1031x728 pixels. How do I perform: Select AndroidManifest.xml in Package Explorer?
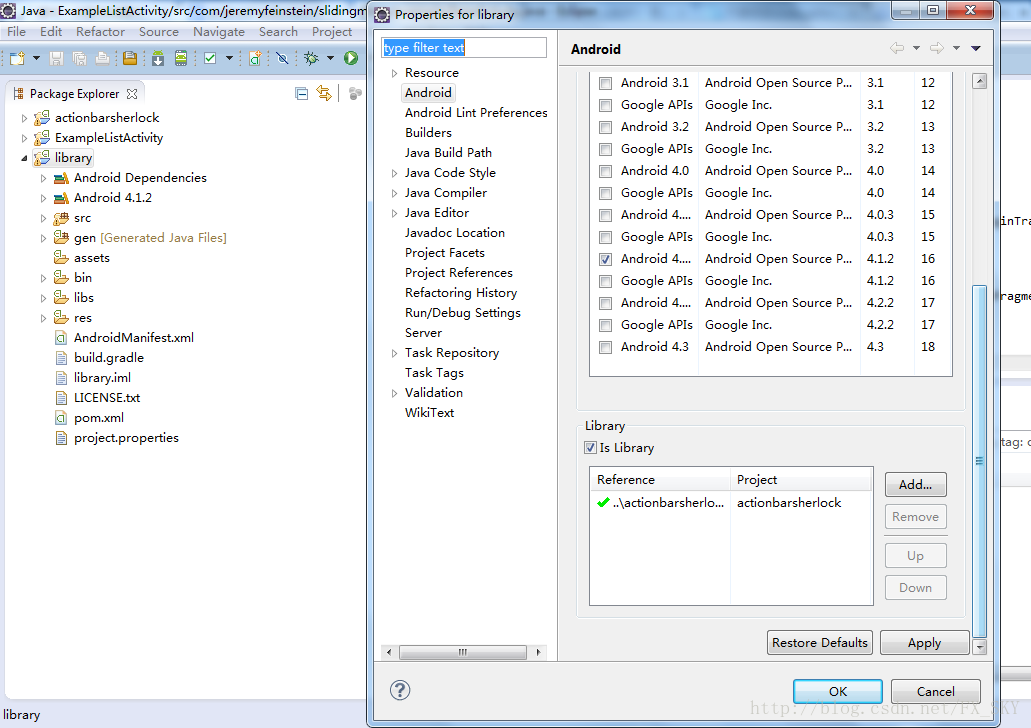[134, 337]
